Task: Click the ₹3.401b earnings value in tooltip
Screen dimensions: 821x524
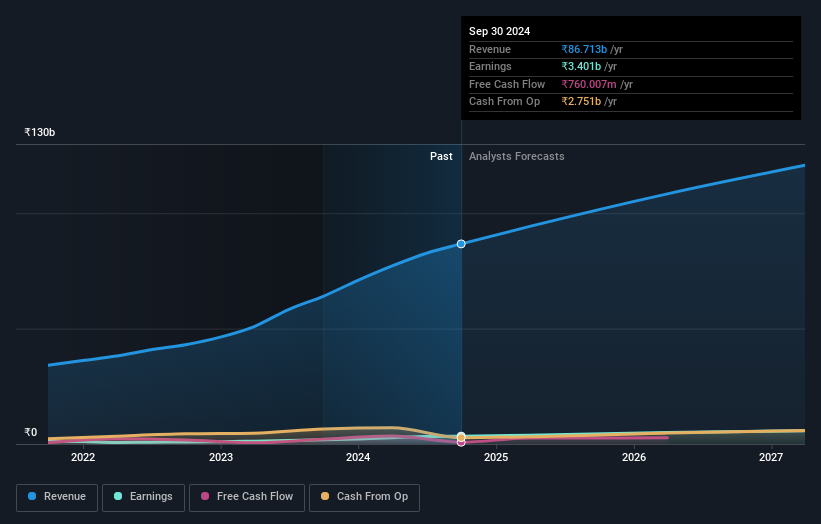Action: pos(581,66)
